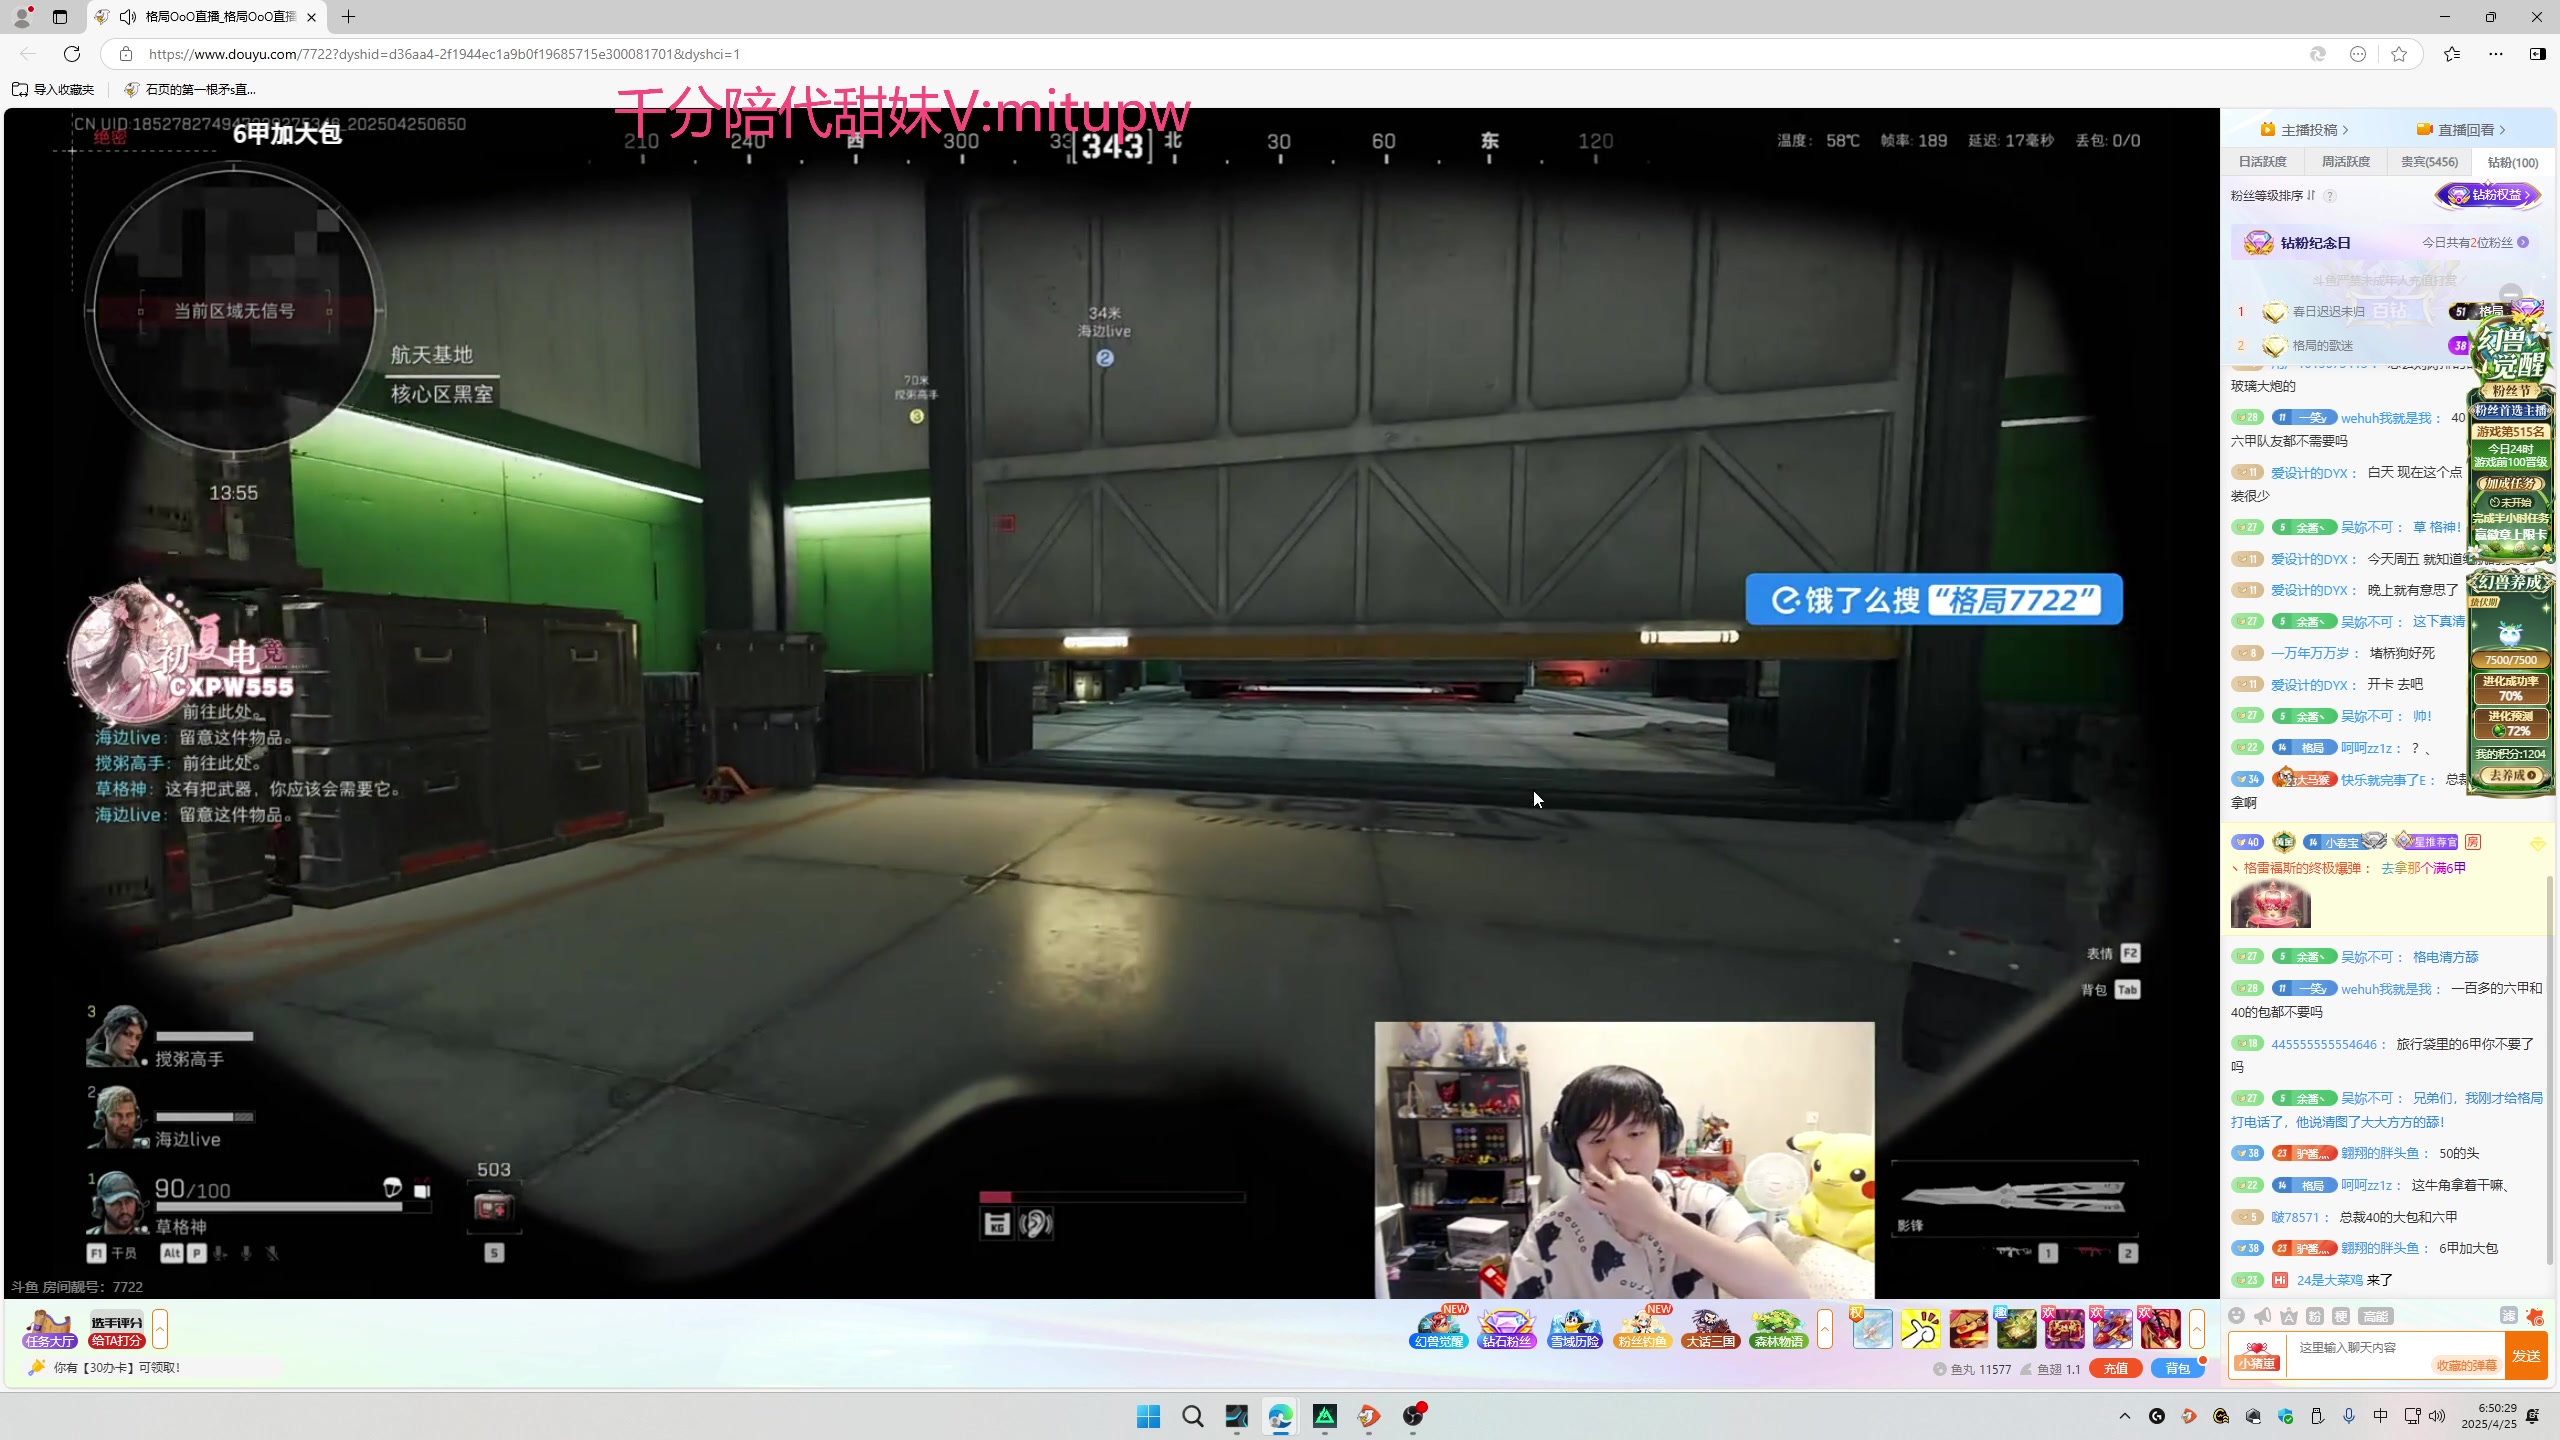Click the red star icon in chat toolbar

click(2535, 1316)
